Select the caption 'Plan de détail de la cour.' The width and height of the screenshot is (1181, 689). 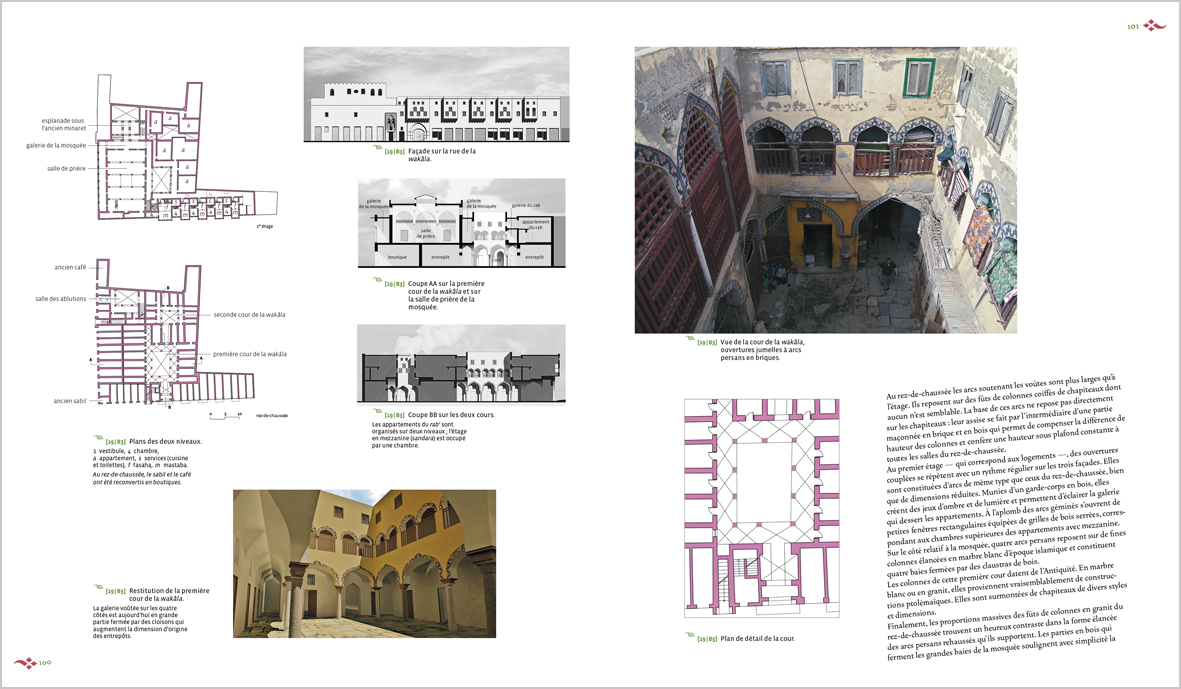(758, 639)
